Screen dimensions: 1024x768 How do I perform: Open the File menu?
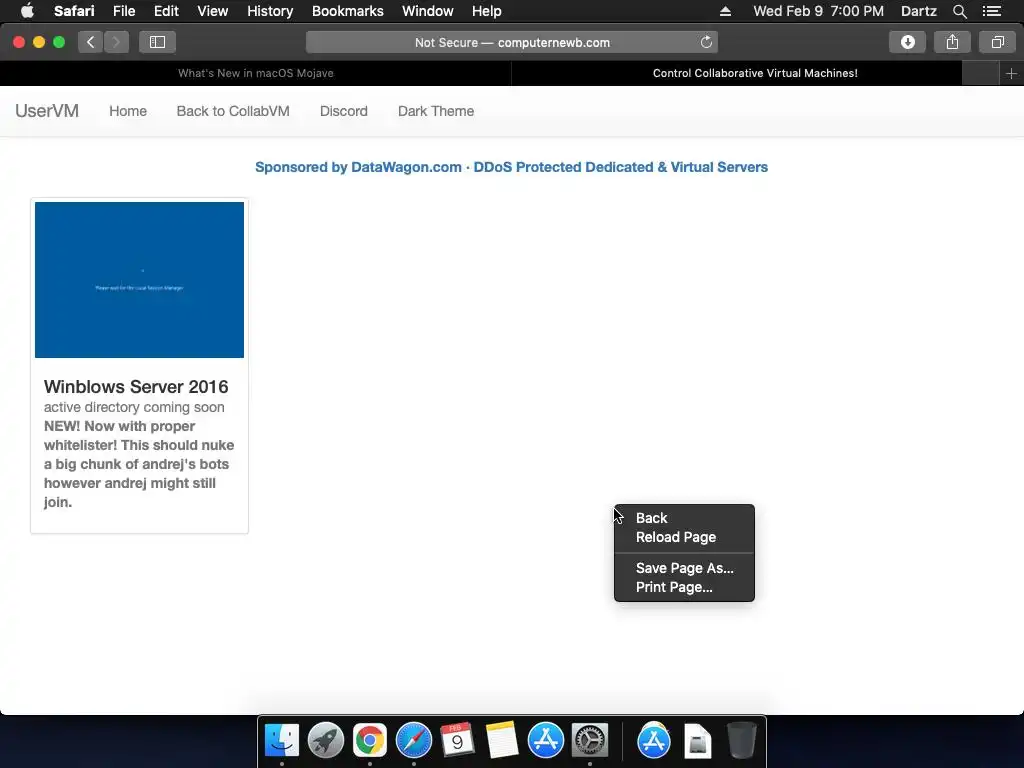coord(123,11)
